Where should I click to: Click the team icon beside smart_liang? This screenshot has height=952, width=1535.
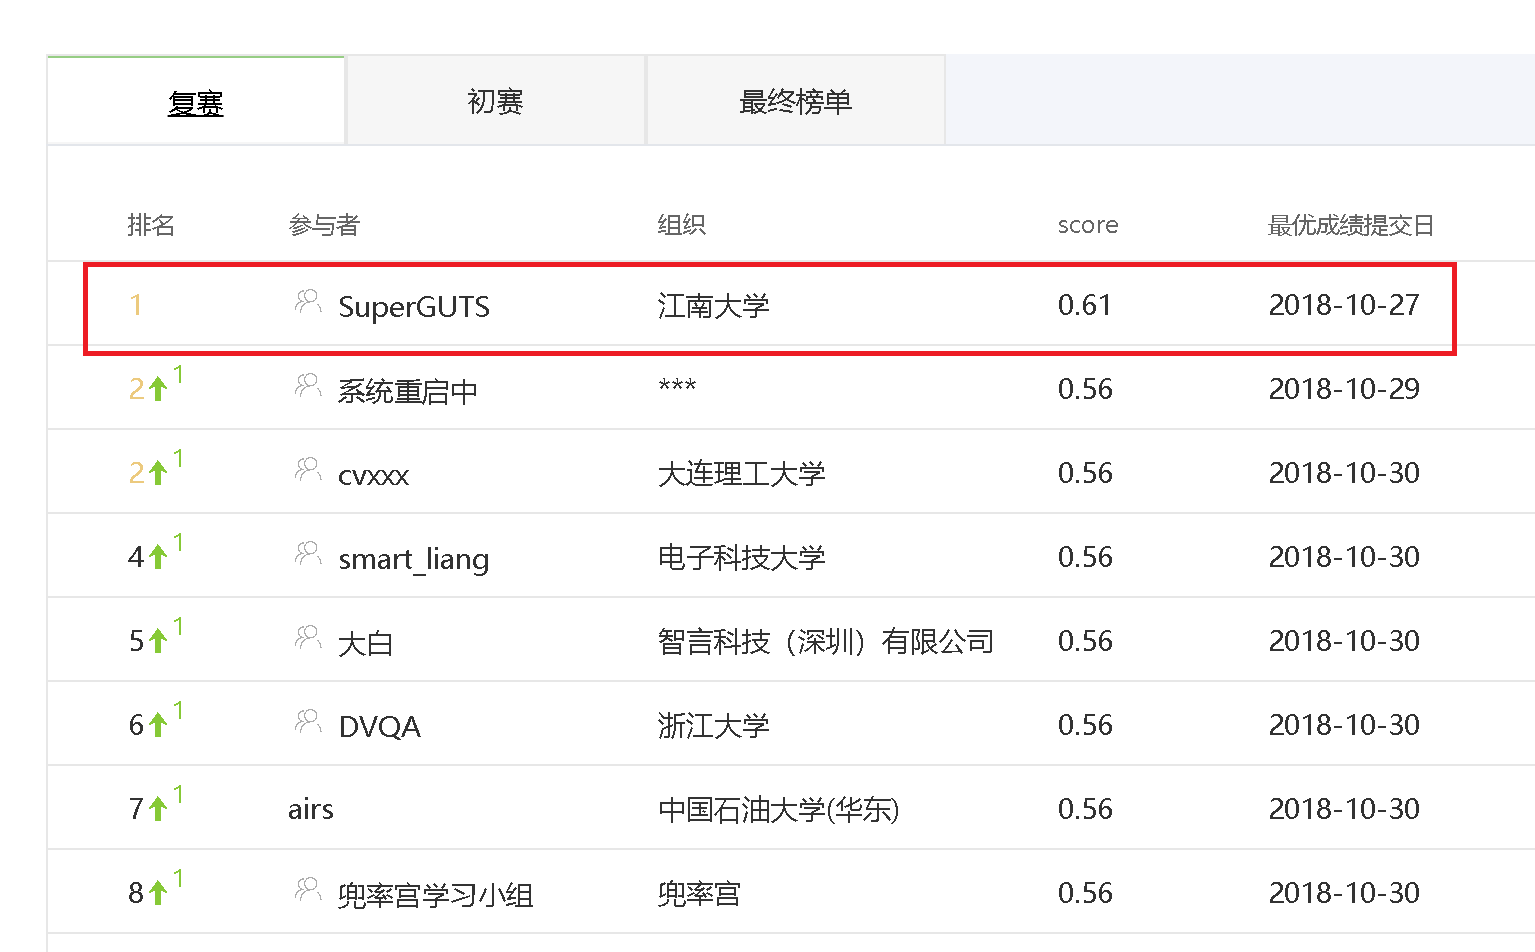308,553
